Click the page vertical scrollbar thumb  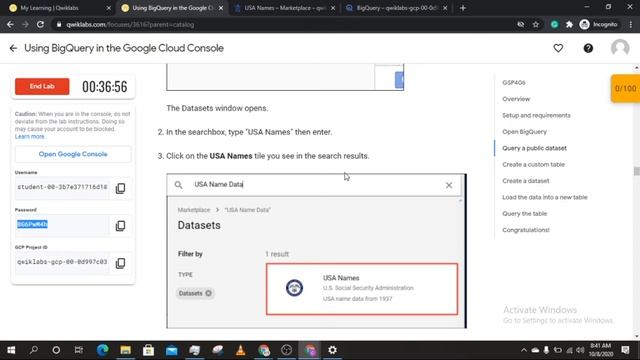coord(637,171)
